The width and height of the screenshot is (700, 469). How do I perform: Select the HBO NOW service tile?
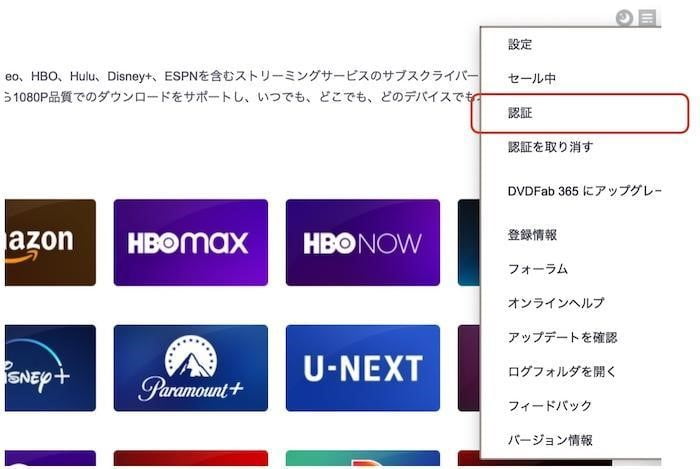(362, 242)
